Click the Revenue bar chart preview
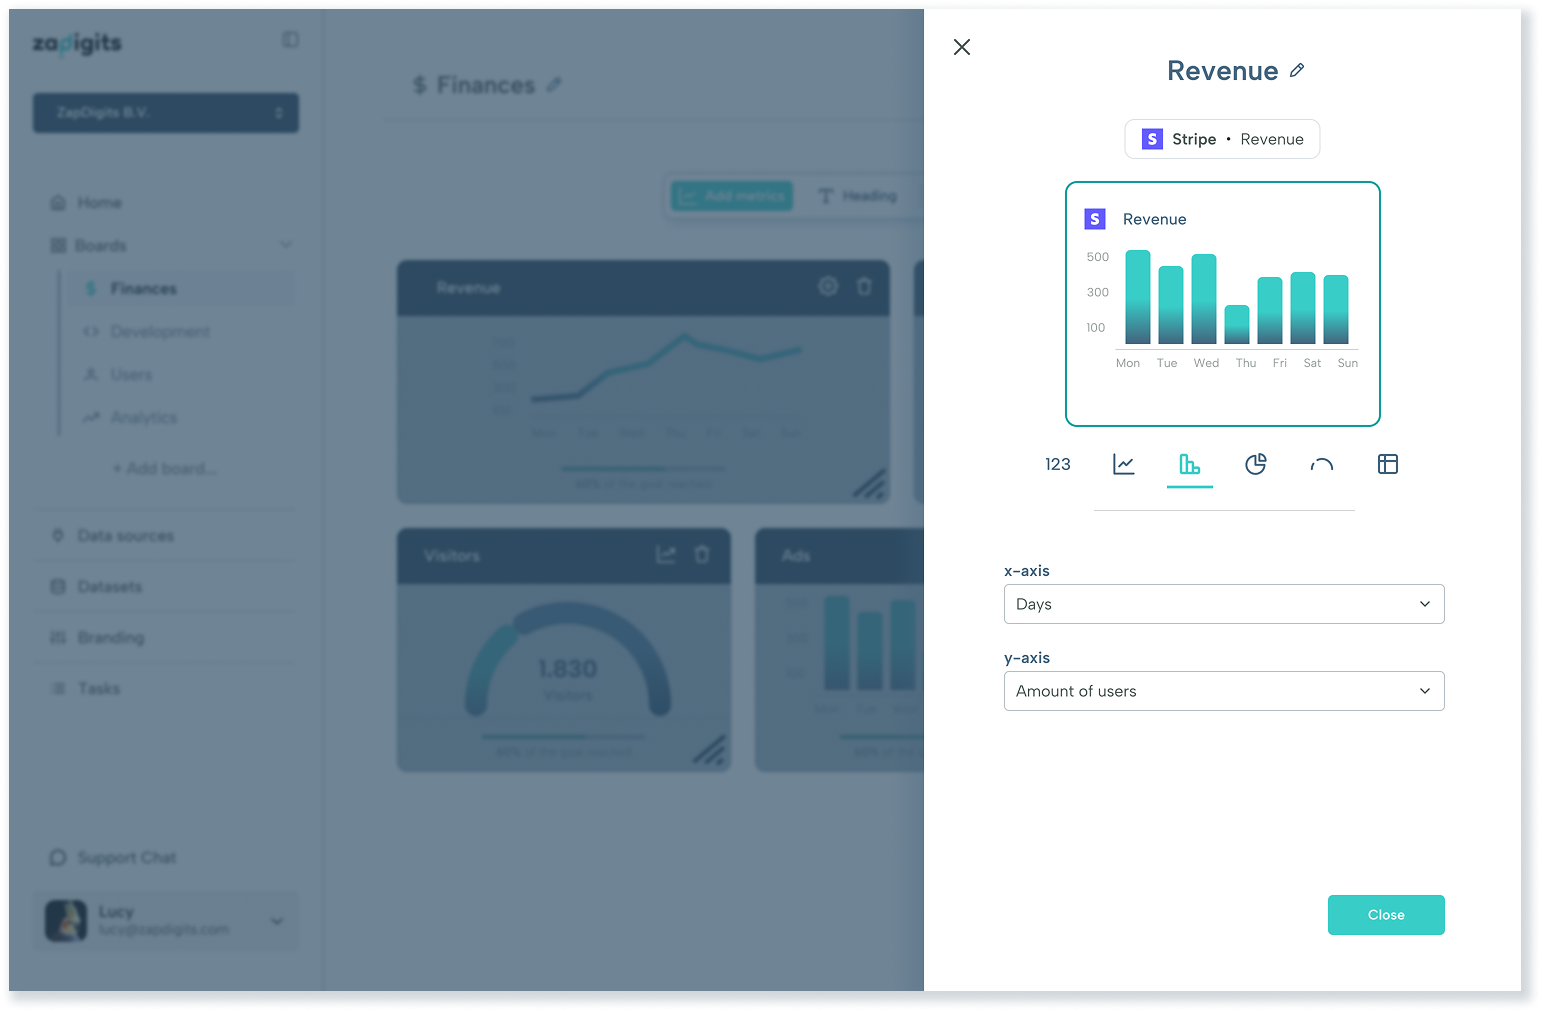 (1222, 304)
